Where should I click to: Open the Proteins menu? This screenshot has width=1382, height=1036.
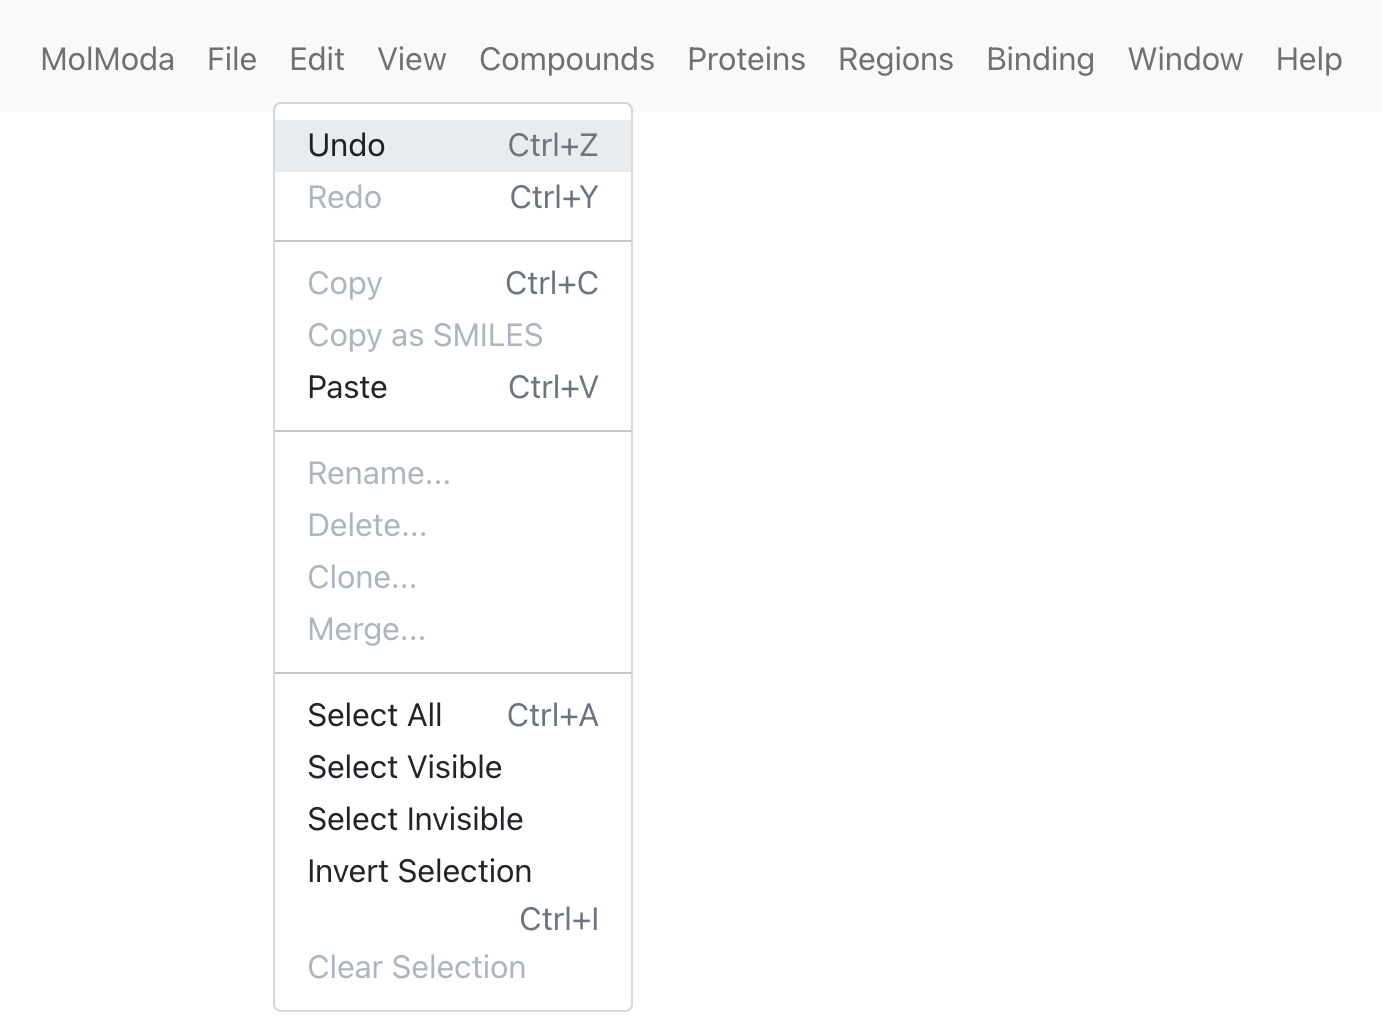click(x=746, y=59)
